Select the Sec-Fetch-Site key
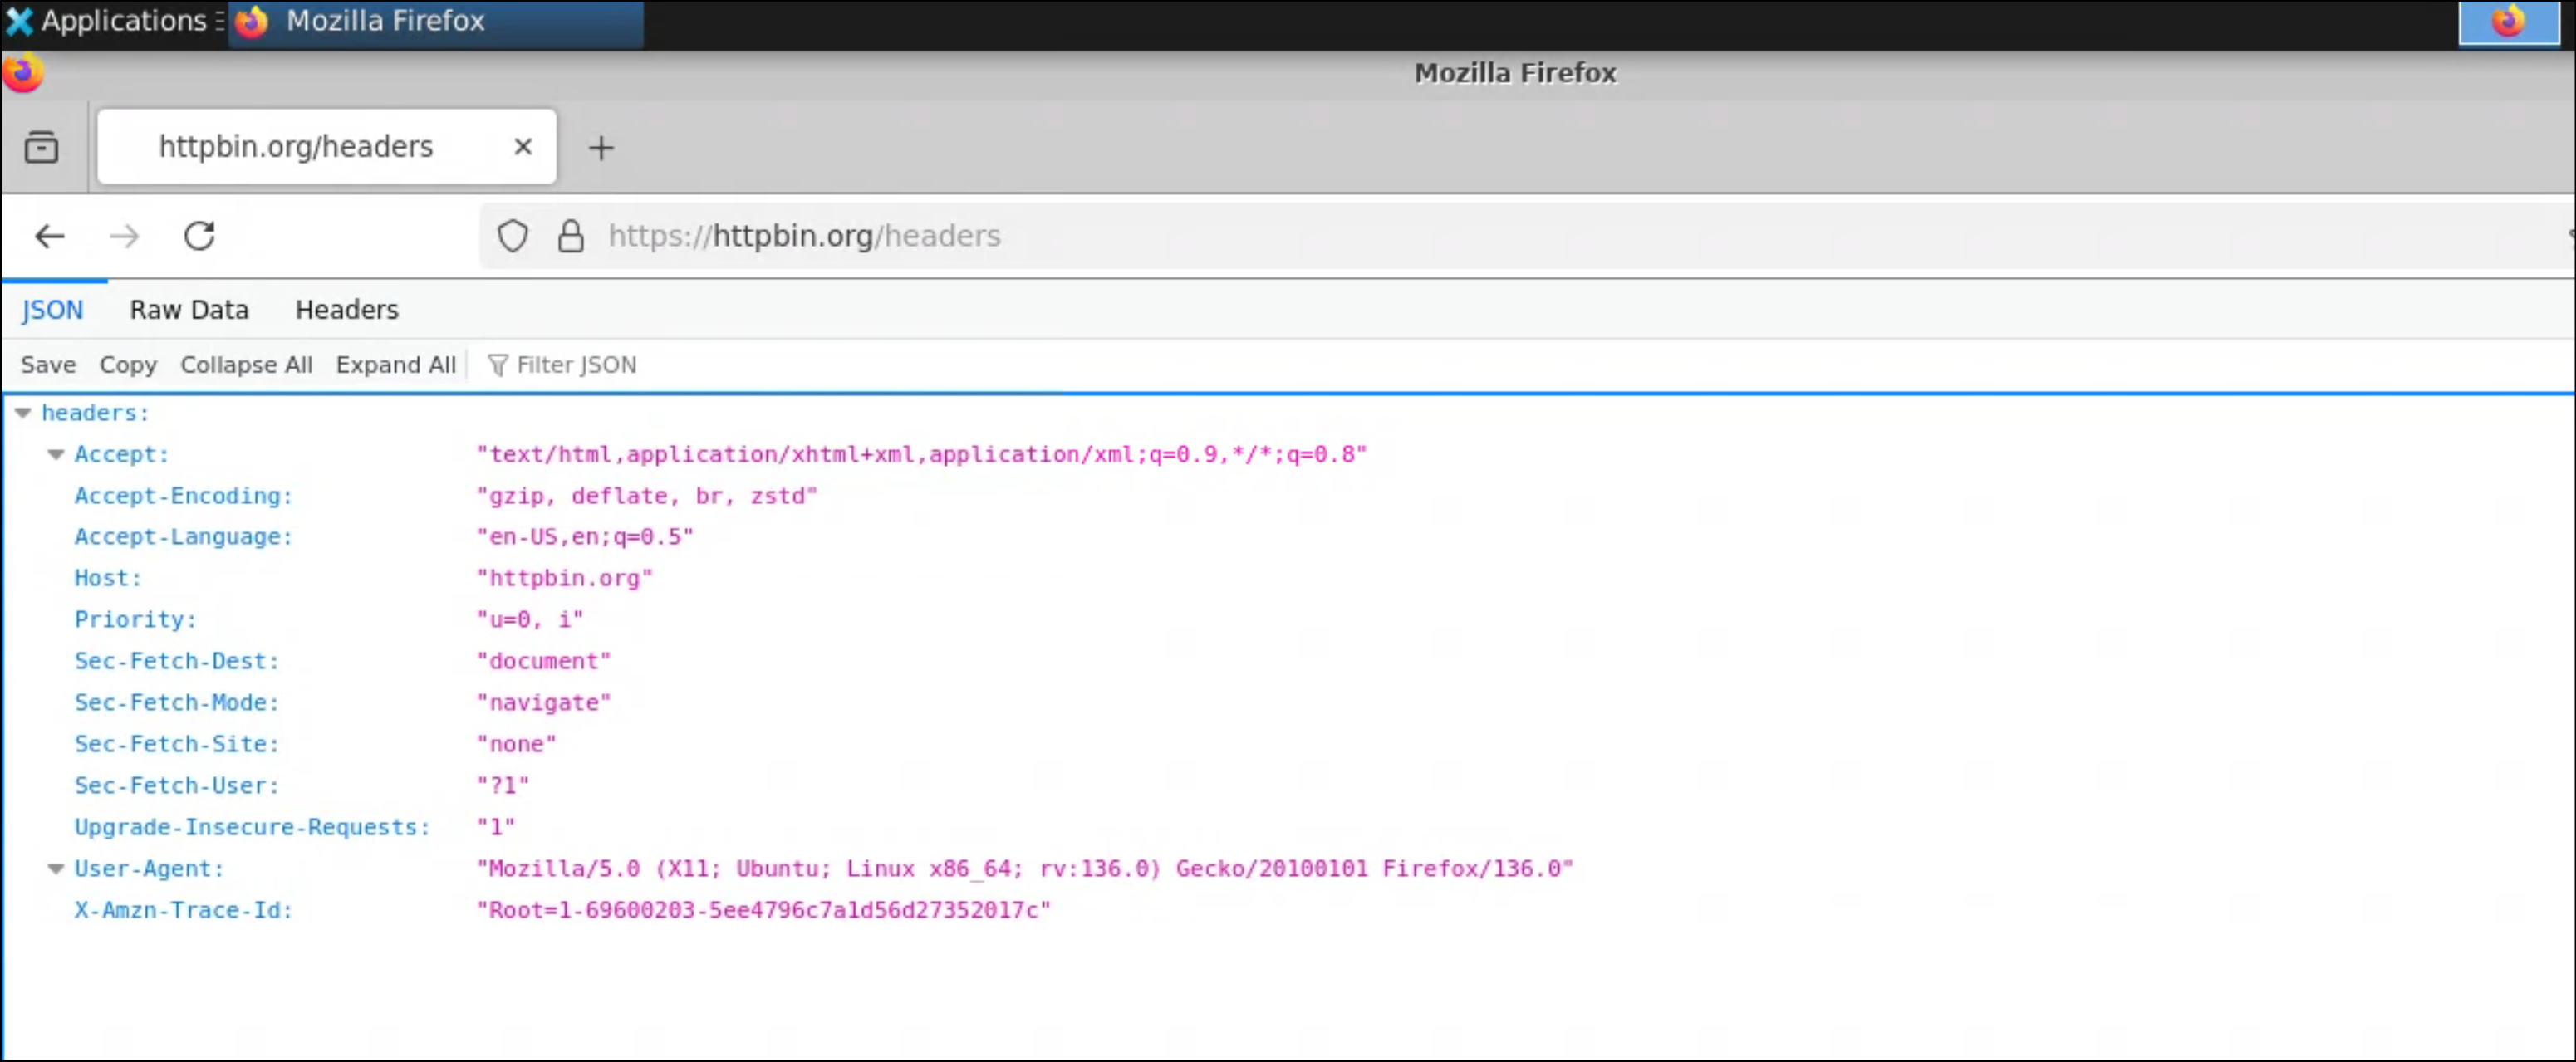 click(x=176, y=745)
